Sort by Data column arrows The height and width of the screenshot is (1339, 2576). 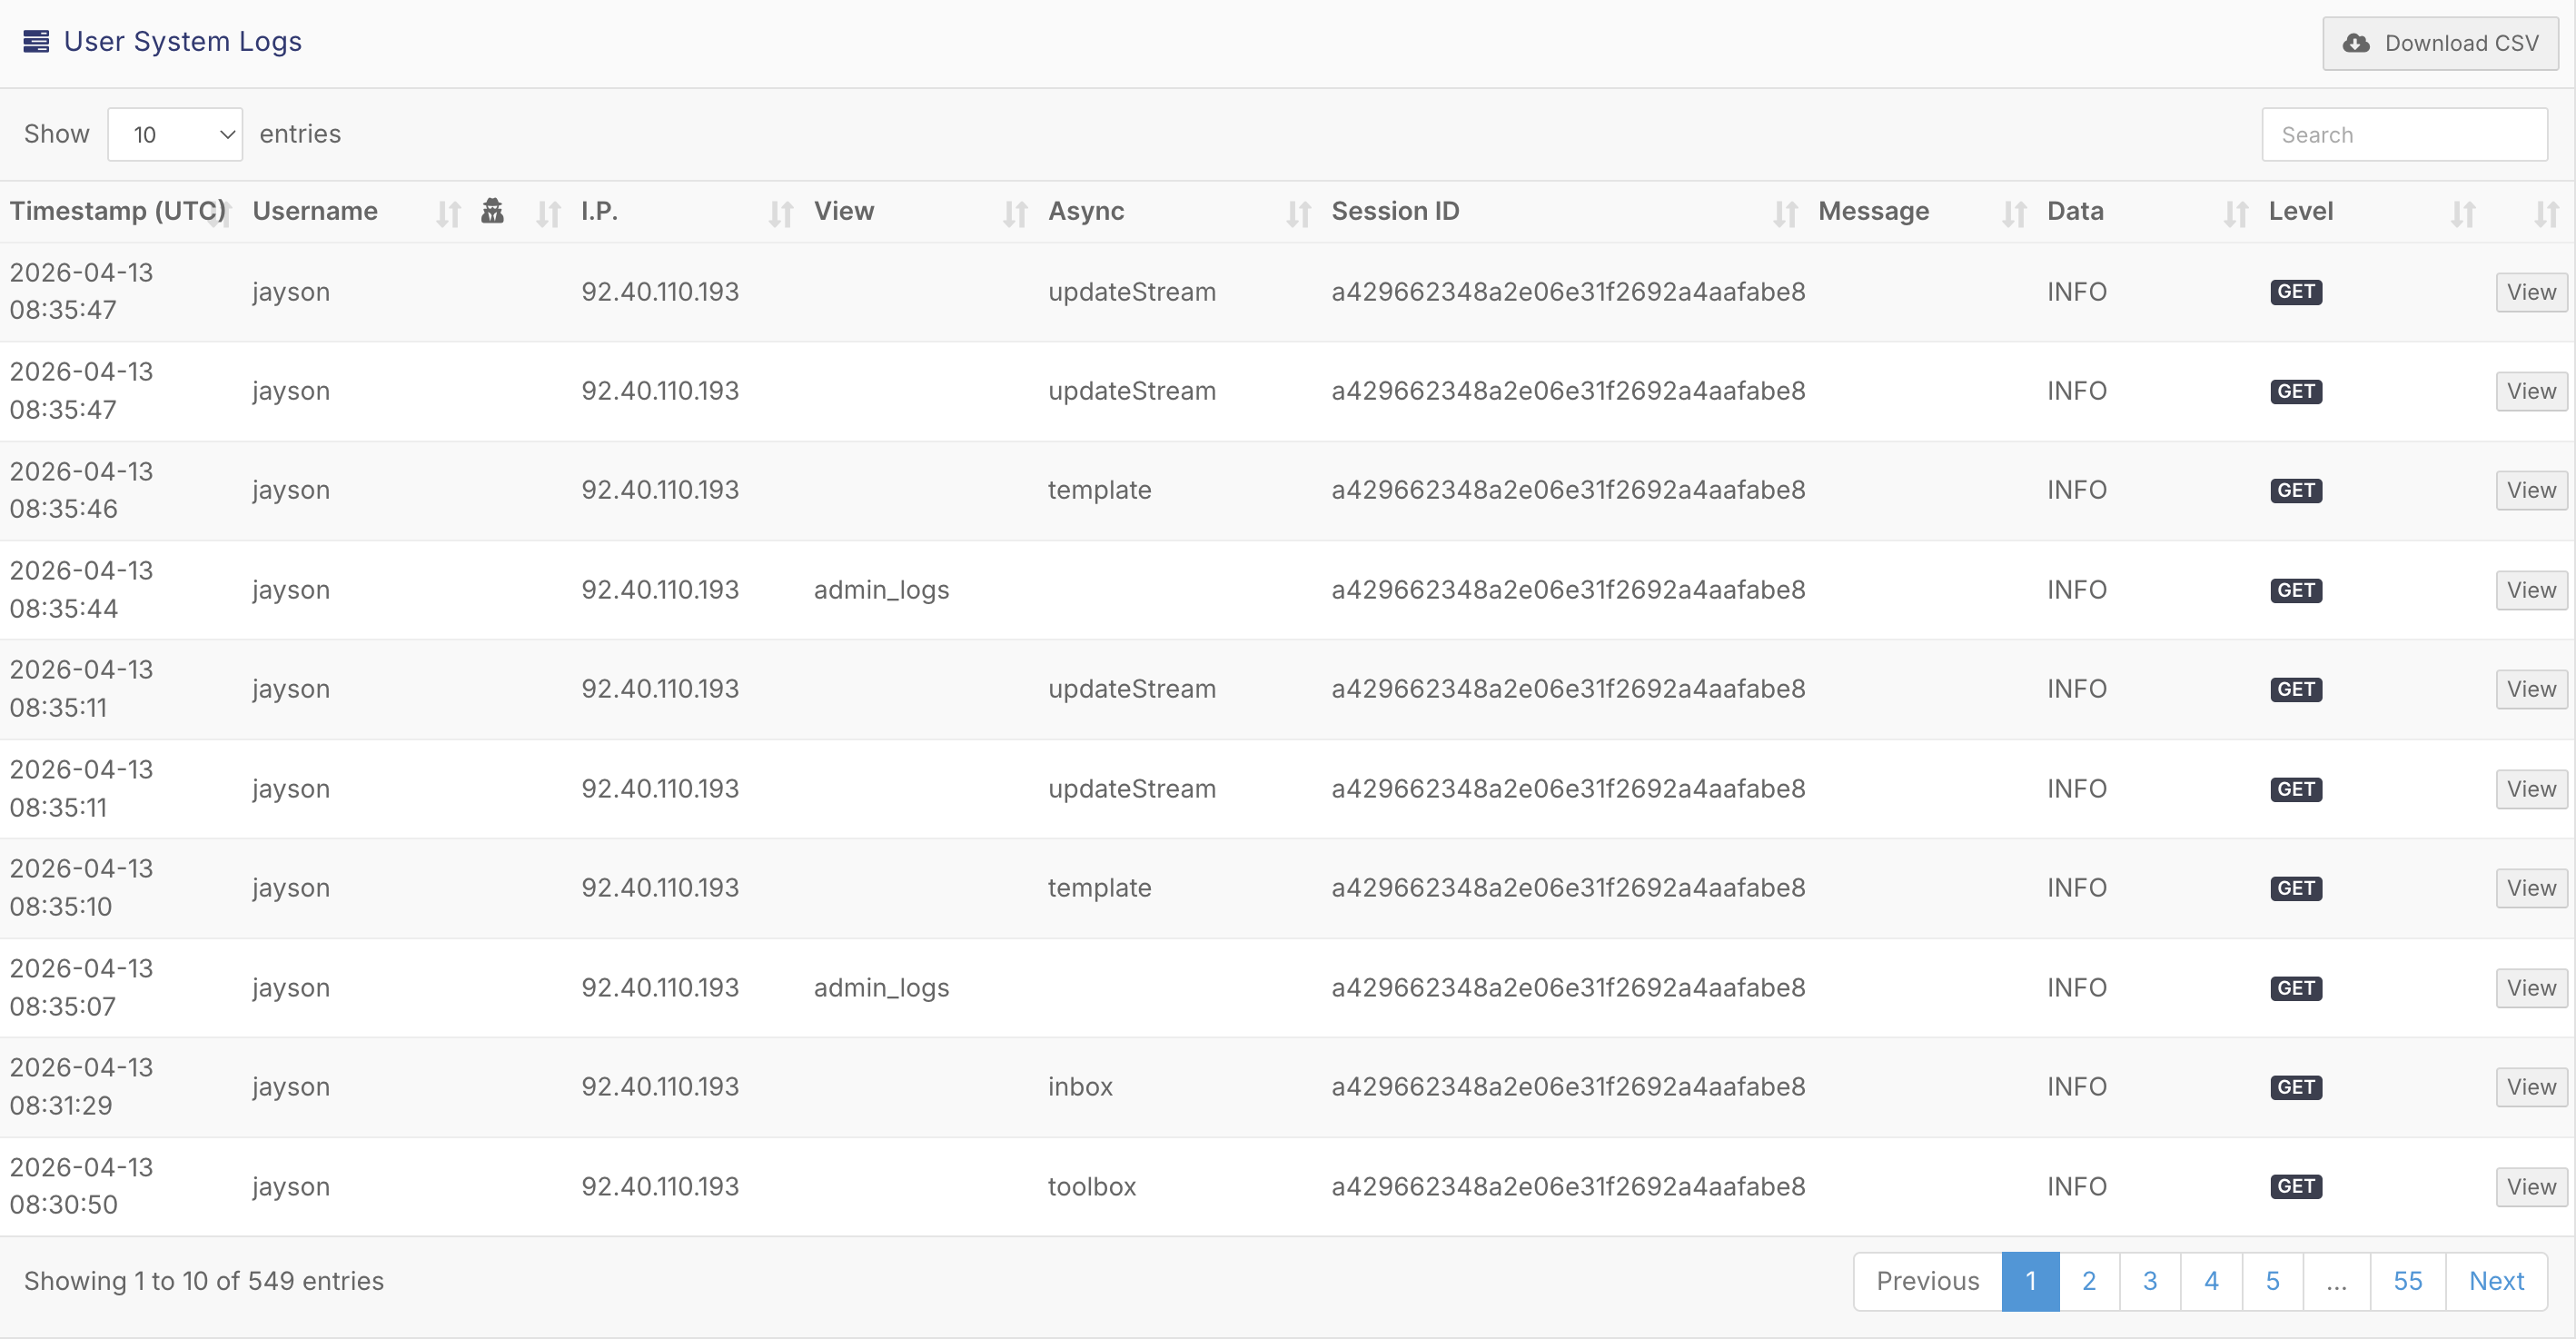(x=2235, y=213)
